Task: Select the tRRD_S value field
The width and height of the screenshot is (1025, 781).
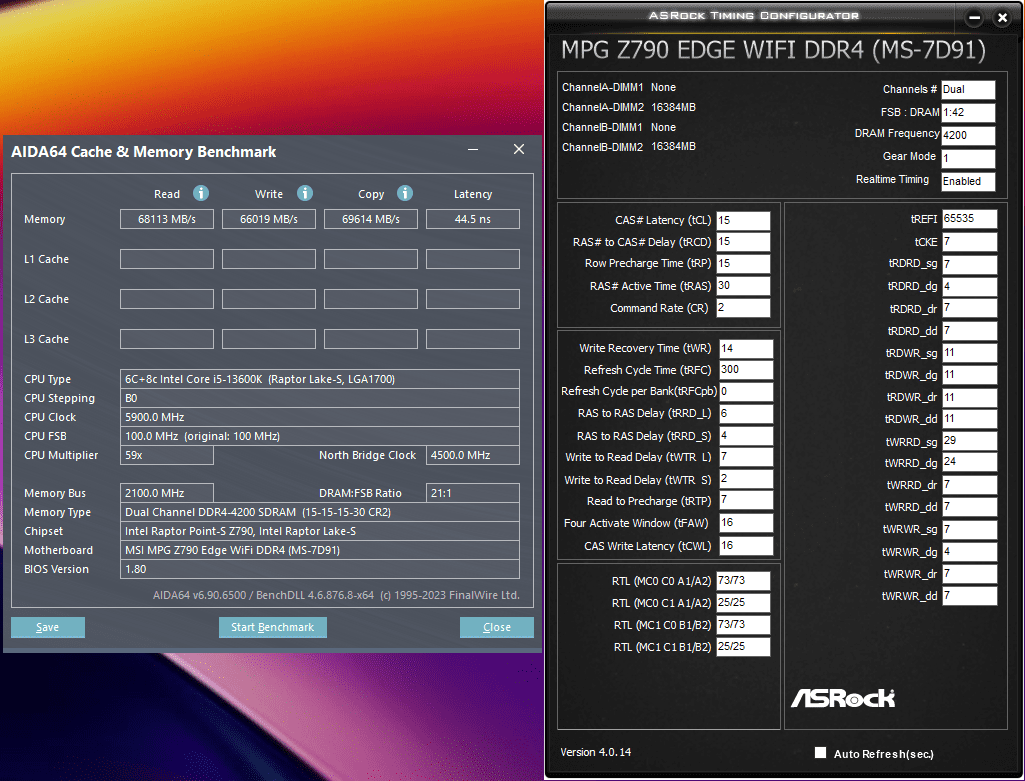Action: pos(746,436)
